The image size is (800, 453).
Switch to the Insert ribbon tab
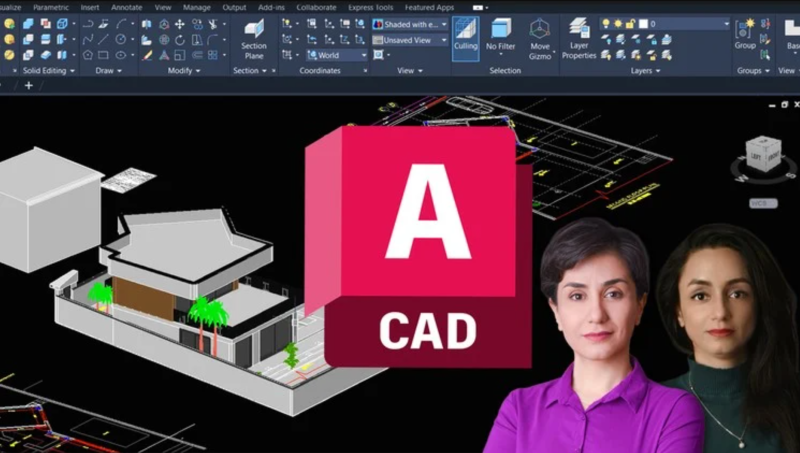point(90,8)
